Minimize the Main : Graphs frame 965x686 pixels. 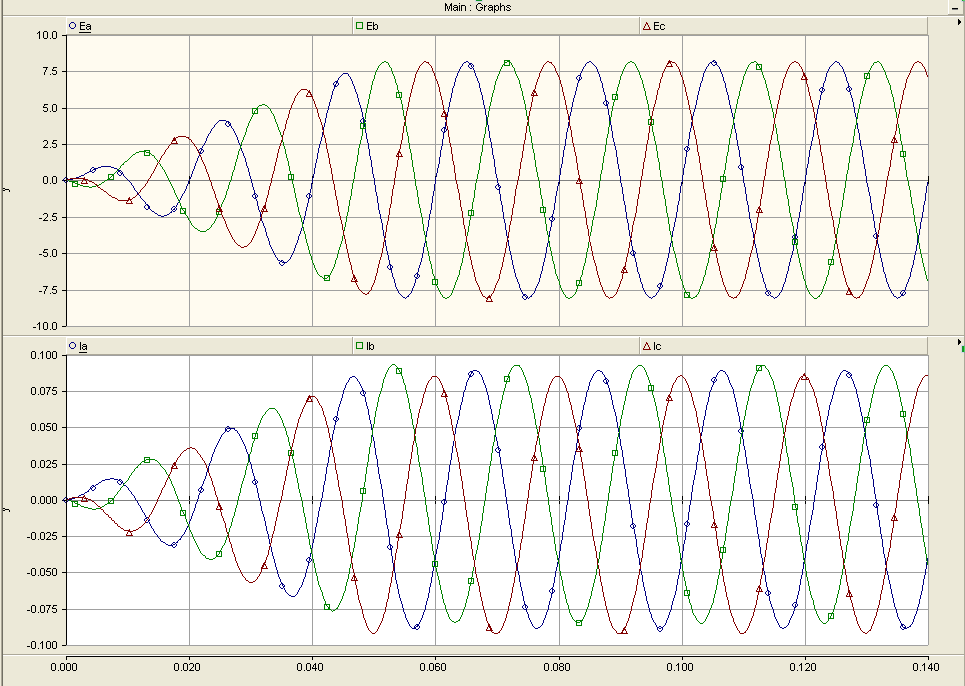tap(954, 7)
